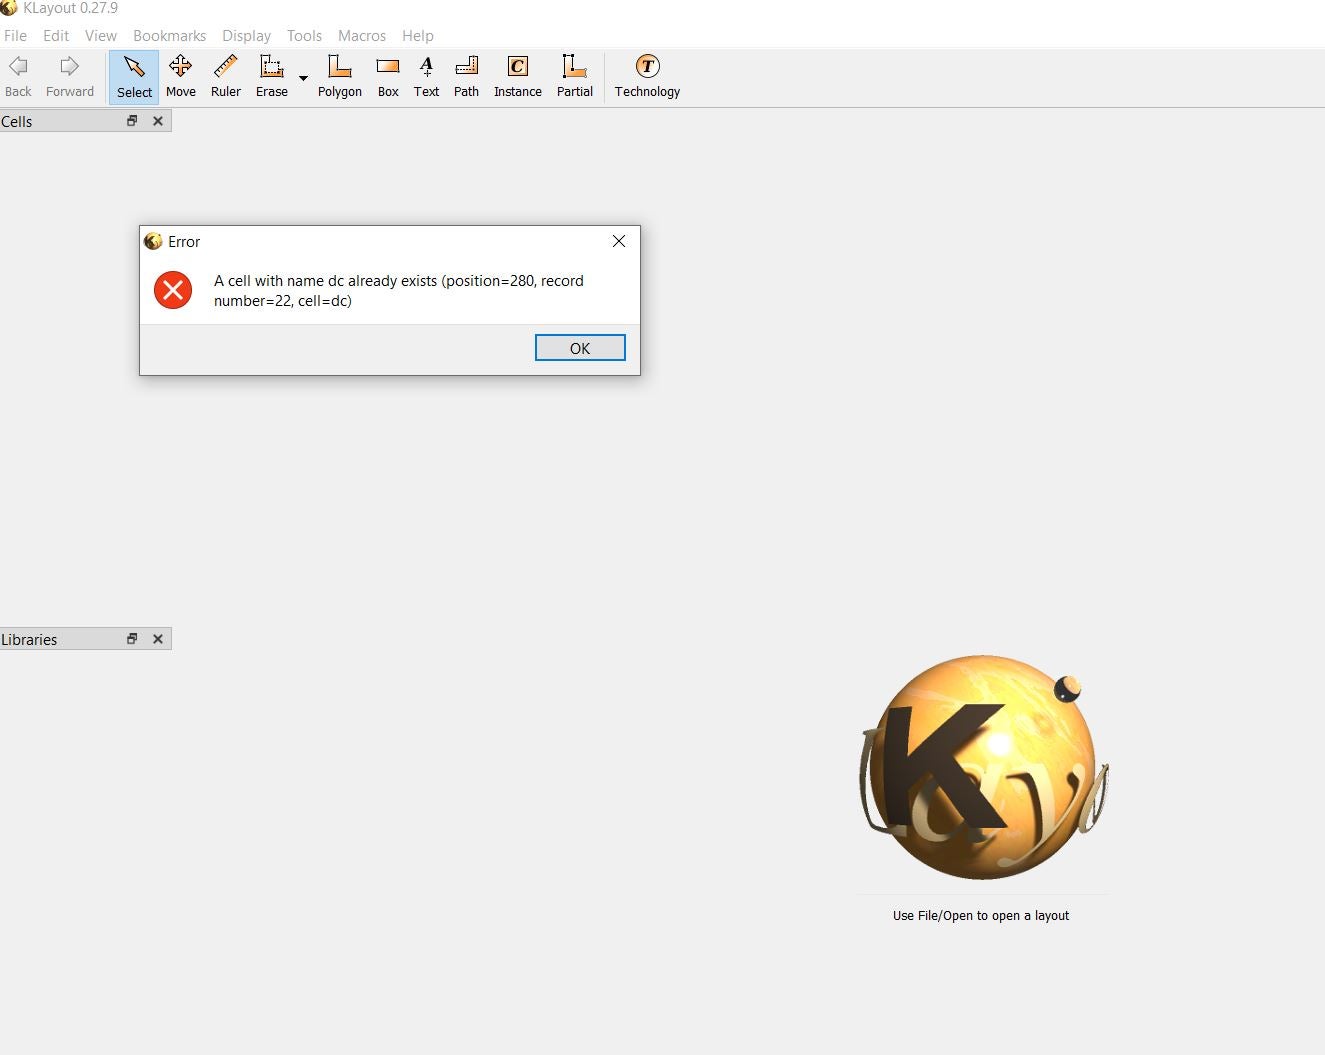The height and width of the screenshot is (1055, 1325).
Task: Undock the Cells panel
Action: coord(132,121)
